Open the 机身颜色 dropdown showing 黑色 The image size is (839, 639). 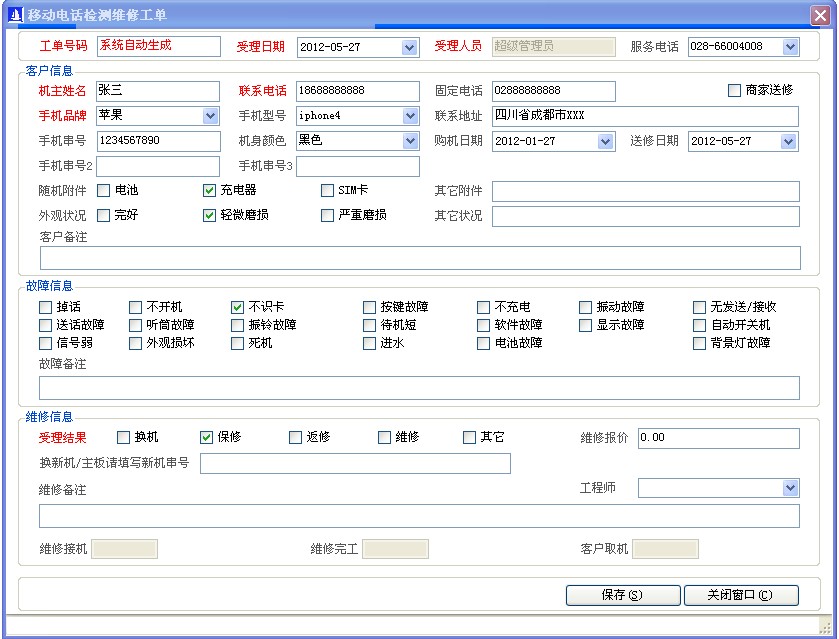pos(408,141)
